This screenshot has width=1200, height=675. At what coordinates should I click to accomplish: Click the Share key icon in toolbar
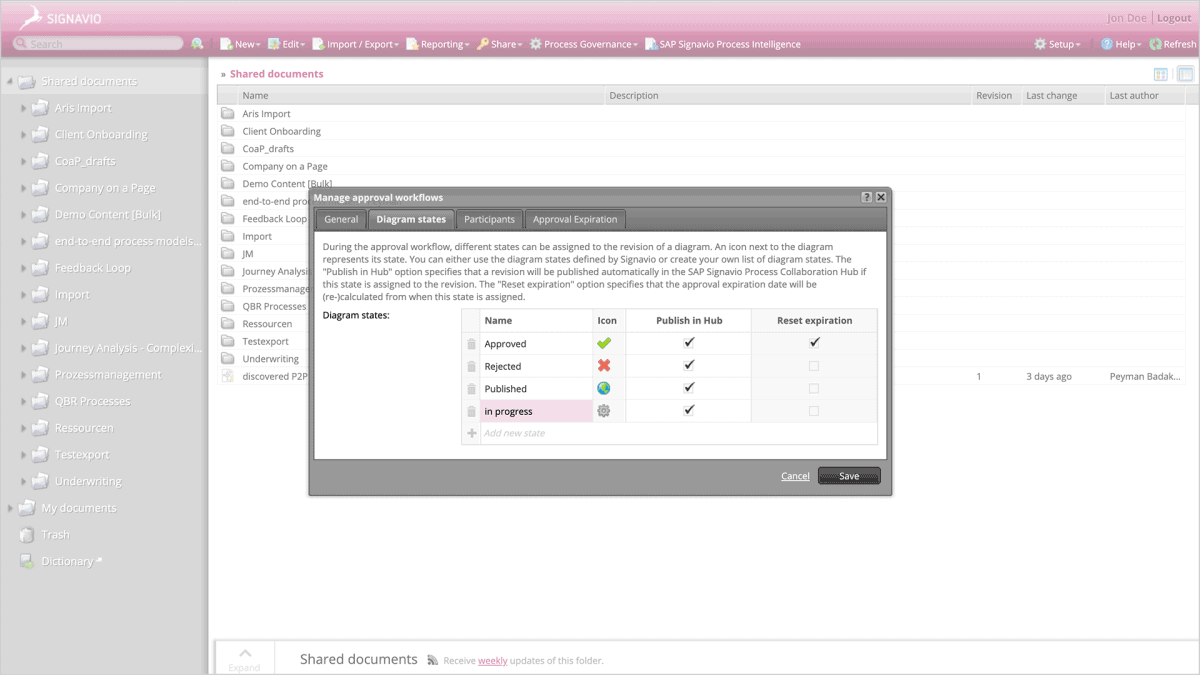point(482,44)
